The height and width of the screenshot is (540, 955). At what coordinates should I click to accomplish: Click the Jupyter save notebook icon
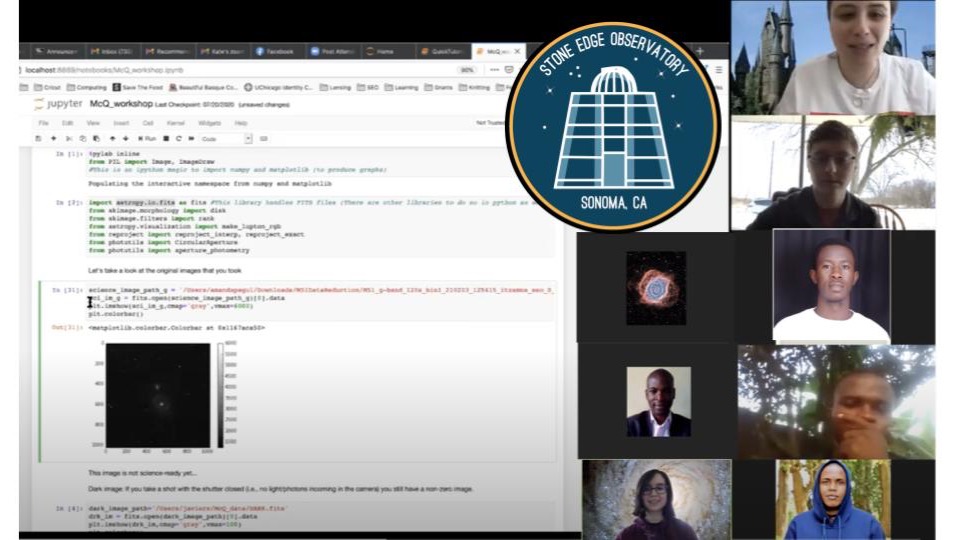pyautogui.click(x=37, y=138)
